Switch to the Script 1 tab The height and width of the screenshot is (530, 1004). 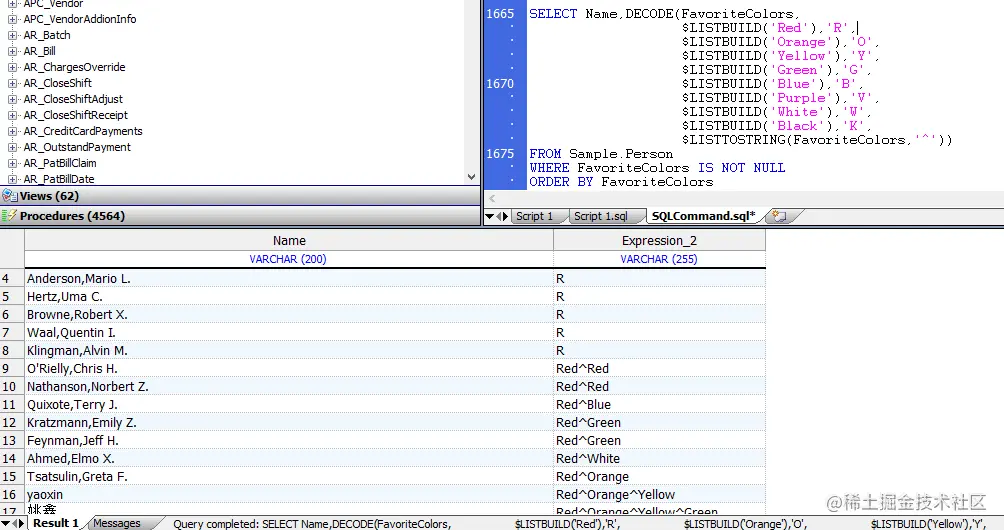[534, 216]
